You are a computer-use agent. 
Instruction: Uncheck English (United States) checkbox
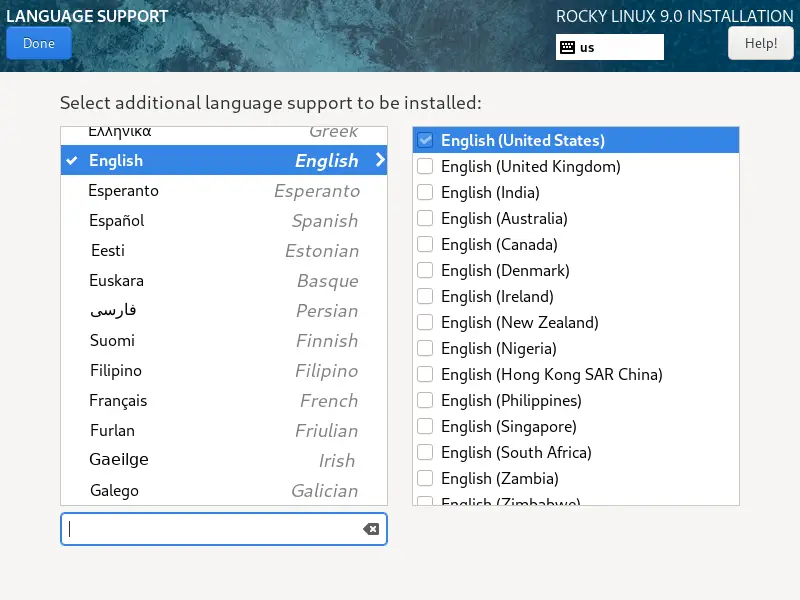(425, 140)
